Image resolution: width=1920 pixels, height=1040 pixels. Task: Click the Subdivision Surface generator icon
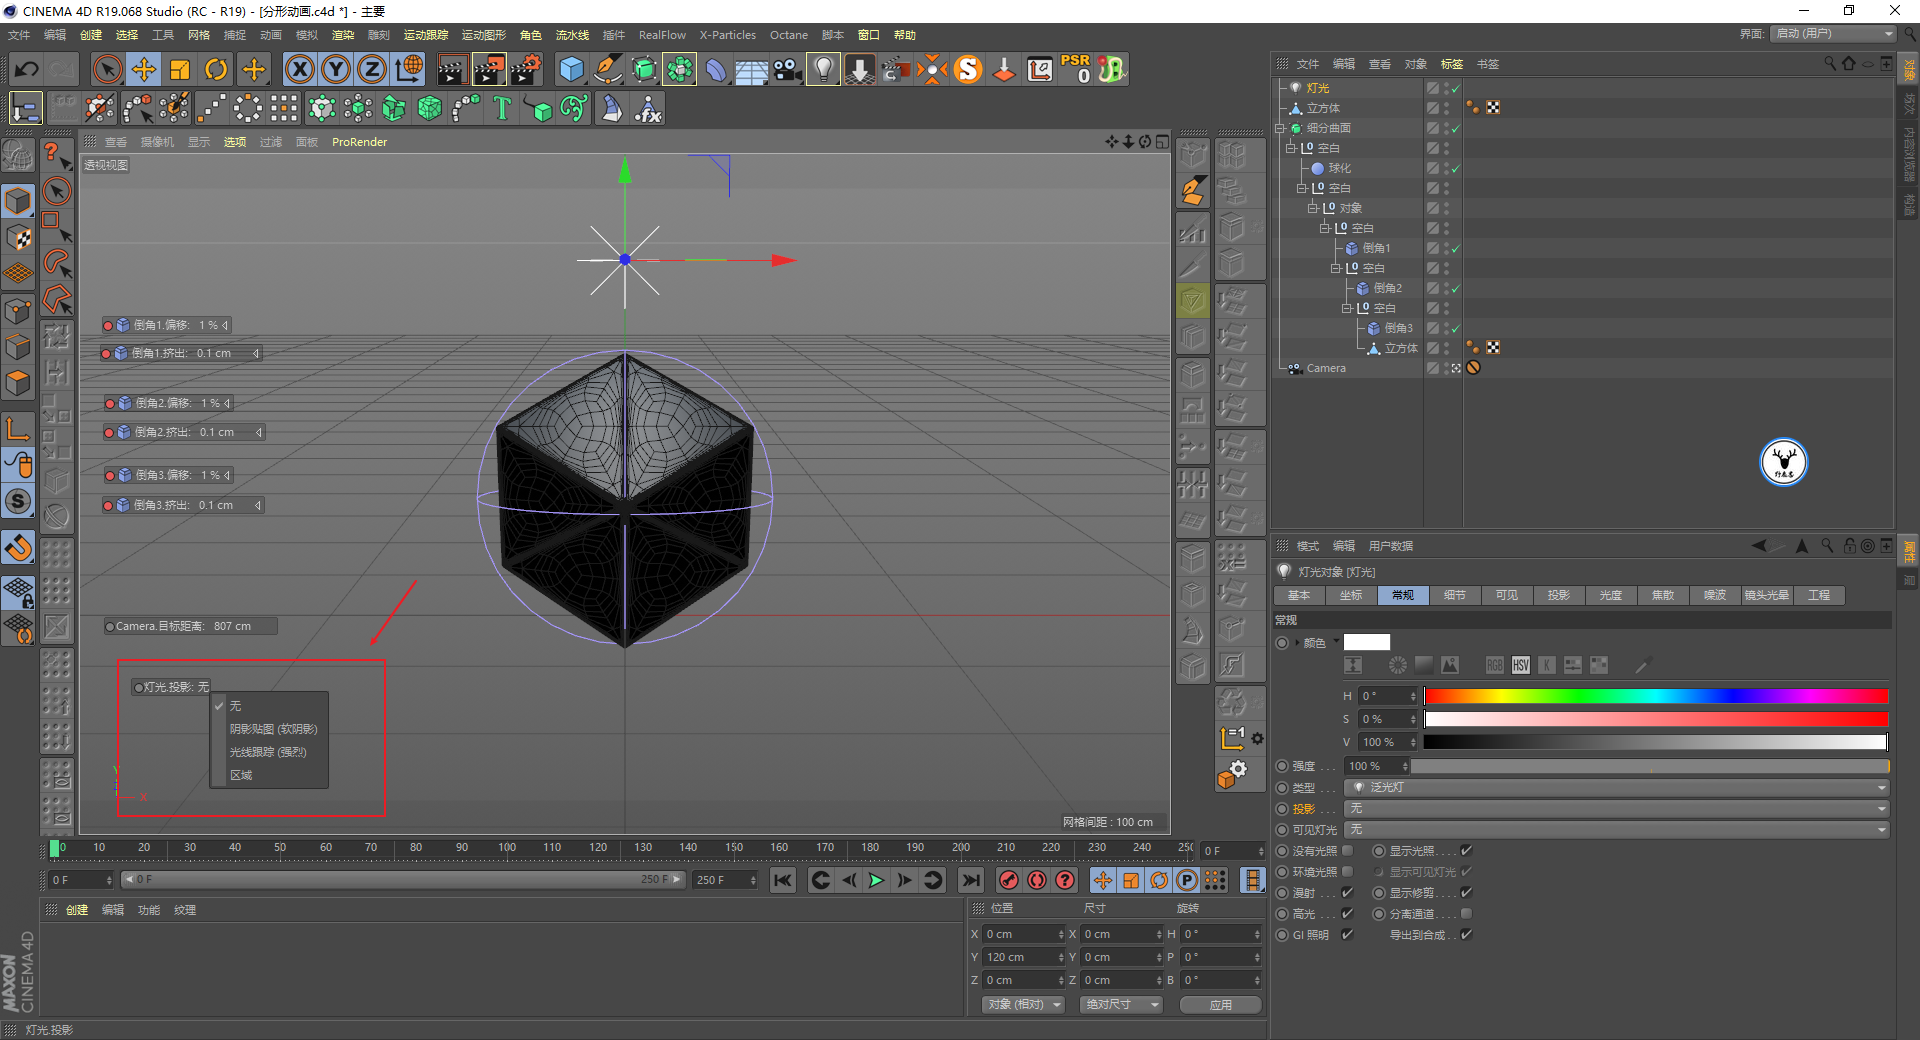click(x=644, y=69)
